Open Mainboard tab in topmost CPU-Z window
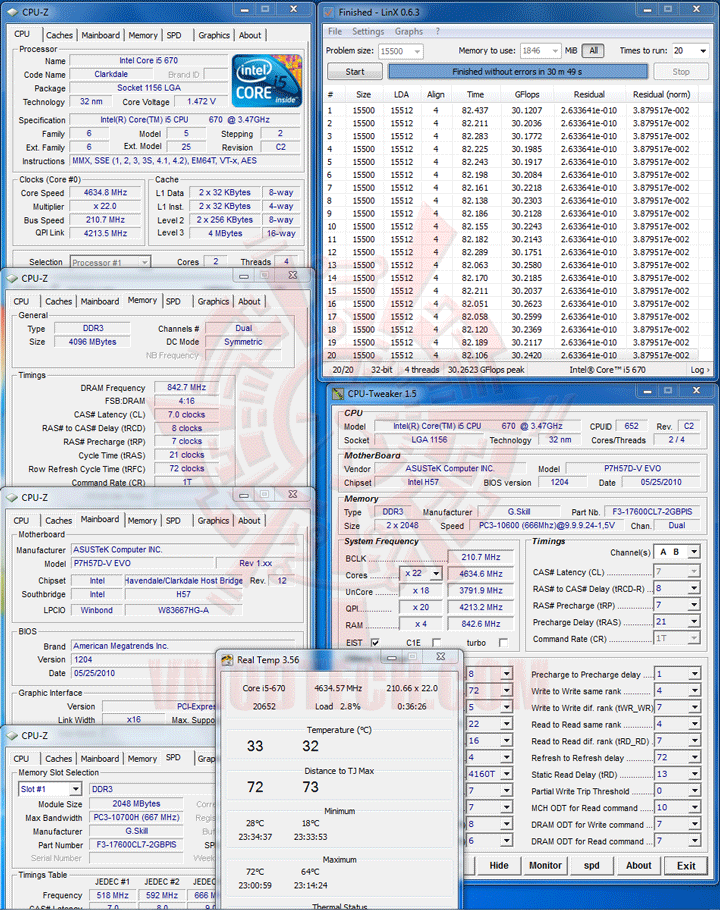 100,35
